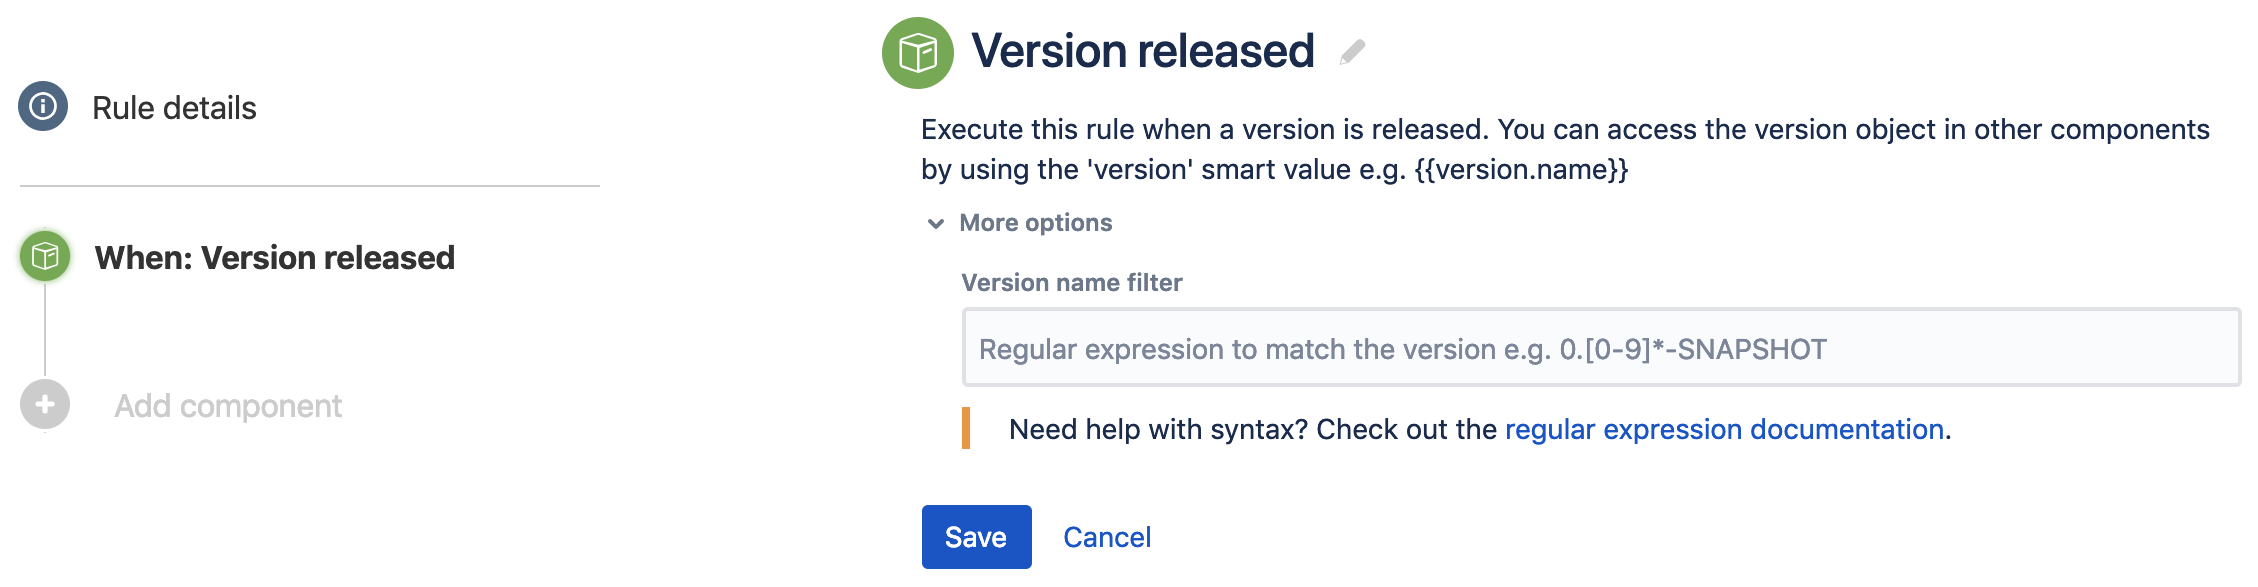Focus the Version name filter text field
Viewport: 2258px width, 587px height.
coord(1600,348)
